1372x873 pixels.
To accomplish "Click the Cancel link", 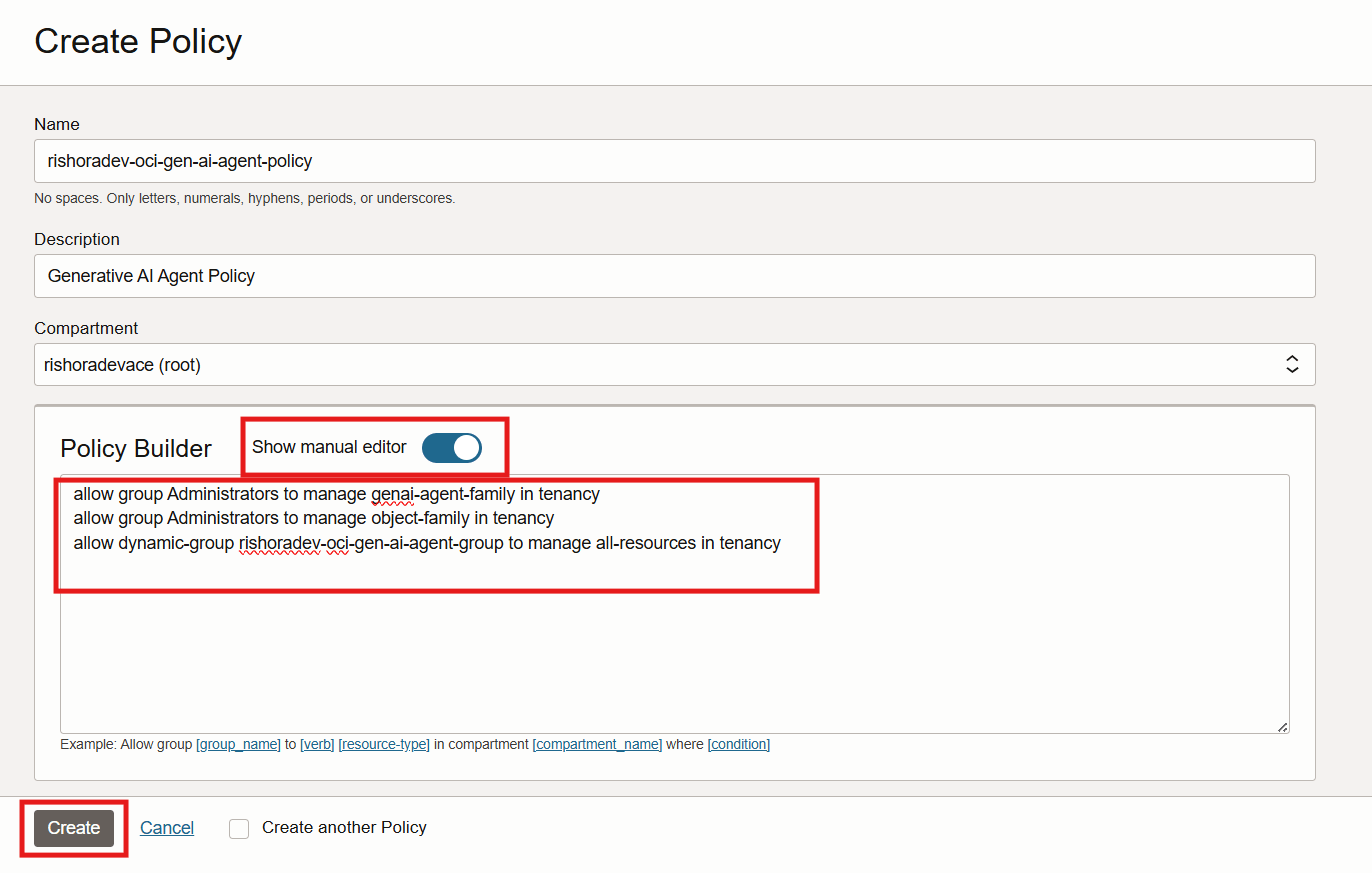I will tap(167, 828).
